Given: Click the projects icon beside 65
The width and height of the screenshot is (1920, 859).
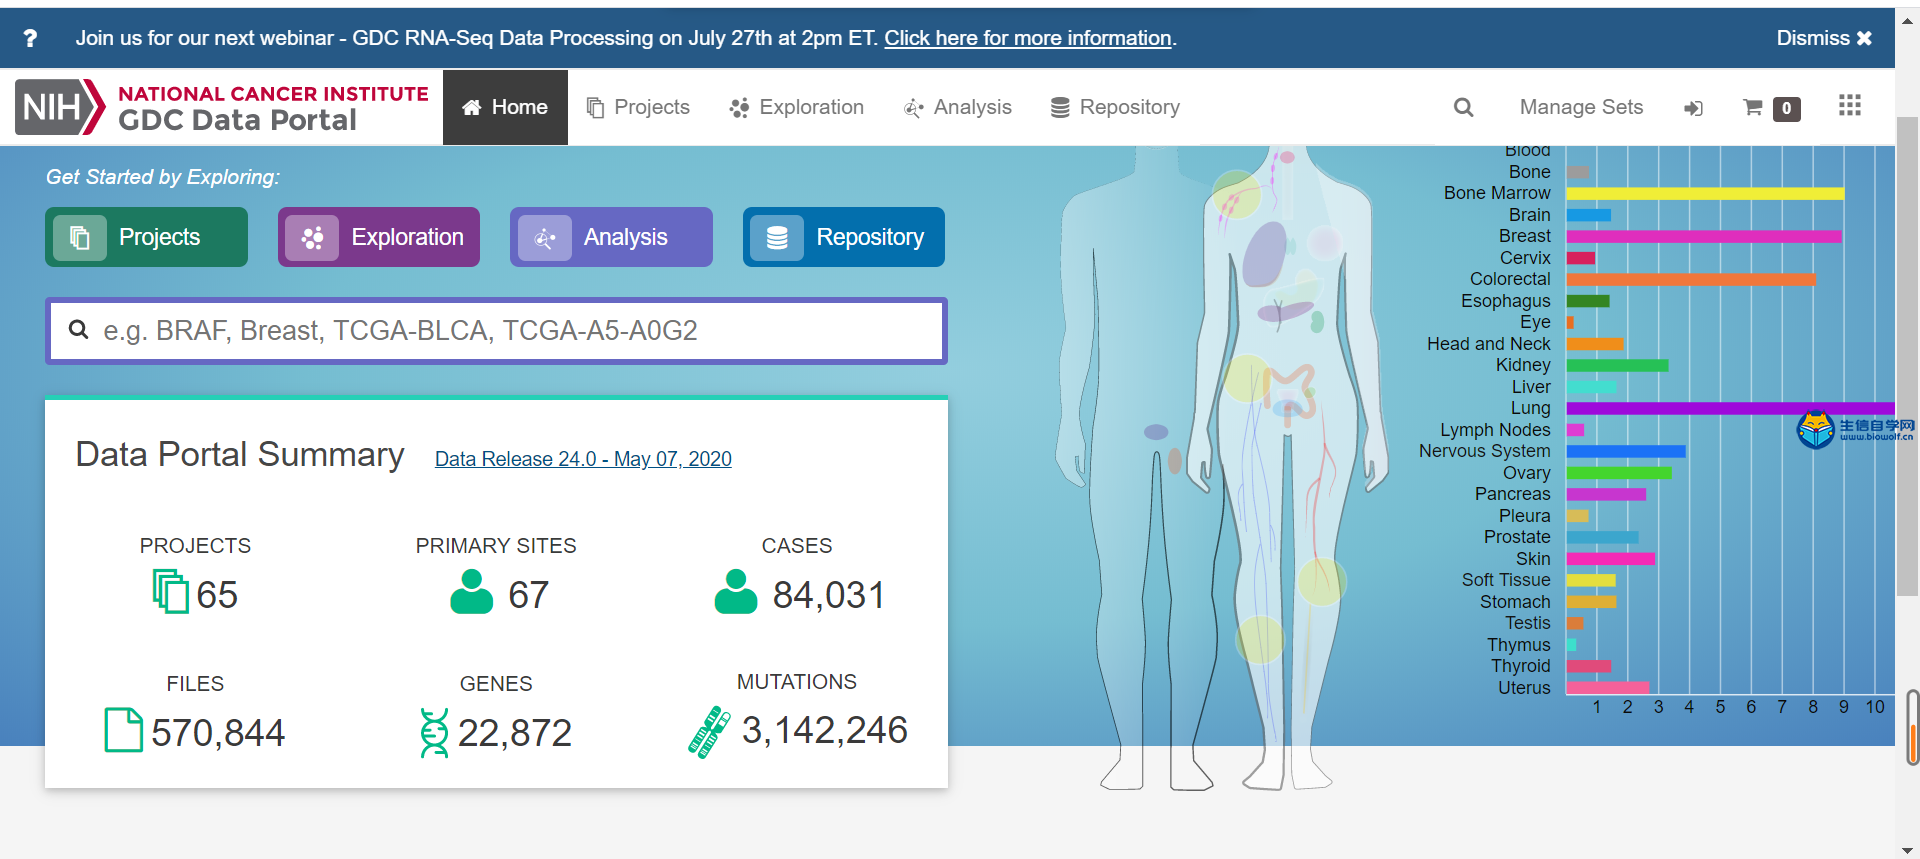Looking at the screenshot, I should click(170, 591).
